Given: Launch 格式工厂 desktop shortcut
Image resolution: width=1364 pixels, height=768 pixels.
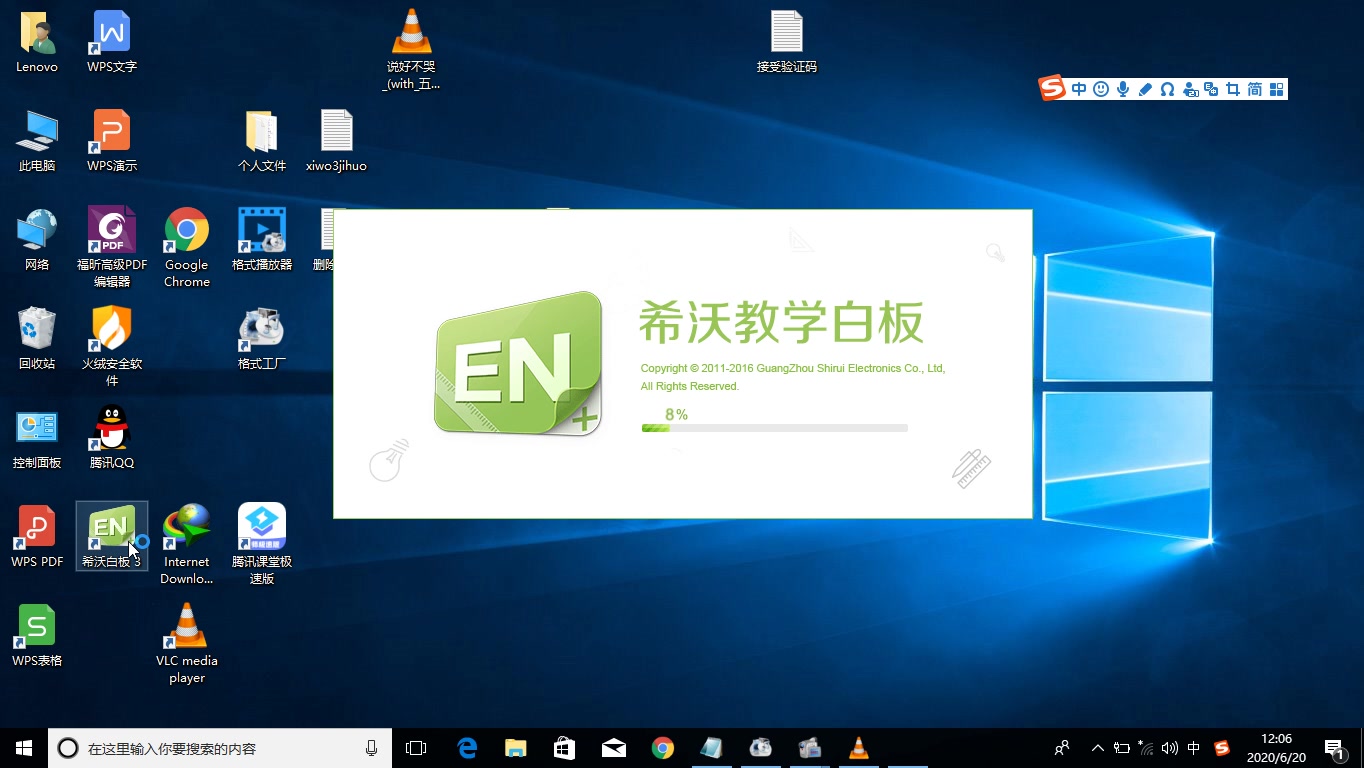Looking at the screenshot, I should point(262,339).
